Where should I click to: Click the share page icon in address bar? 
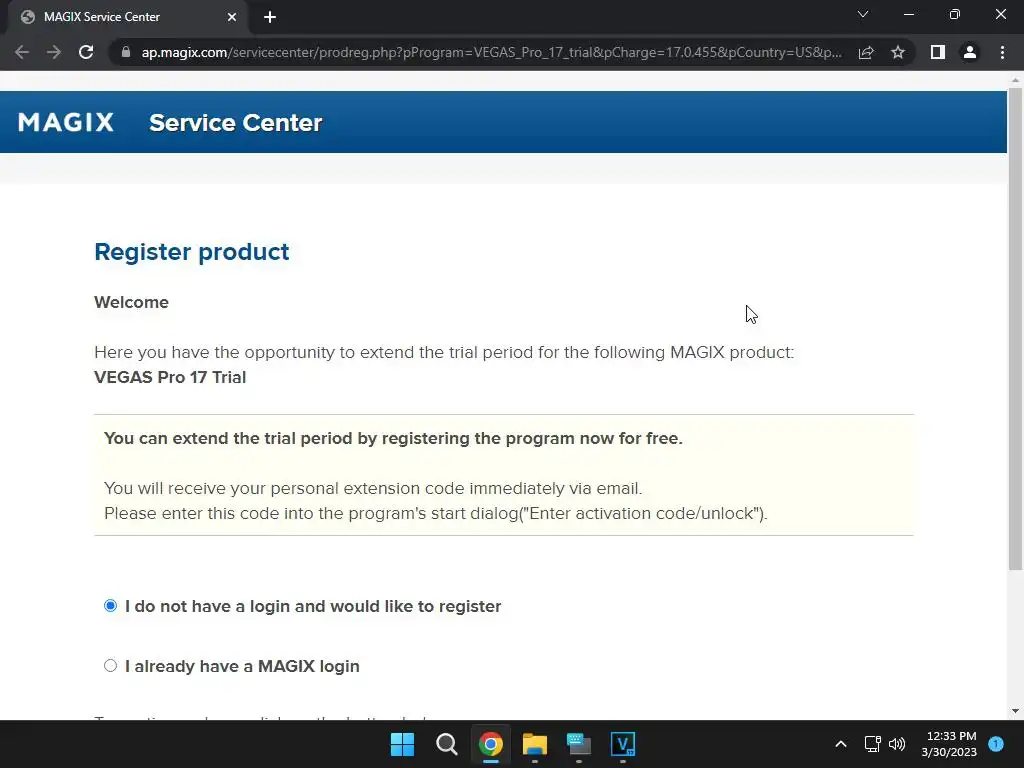click(x=866, y=52)
